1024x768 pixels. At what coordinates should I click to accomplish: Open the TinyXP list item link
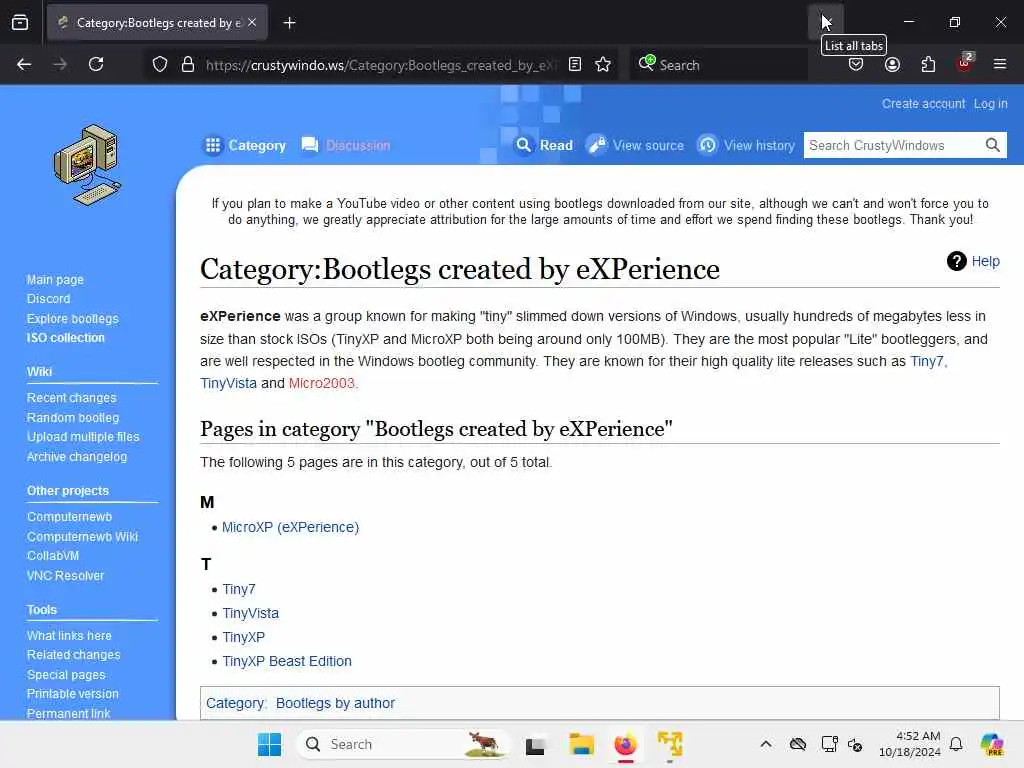coord(243,637)
